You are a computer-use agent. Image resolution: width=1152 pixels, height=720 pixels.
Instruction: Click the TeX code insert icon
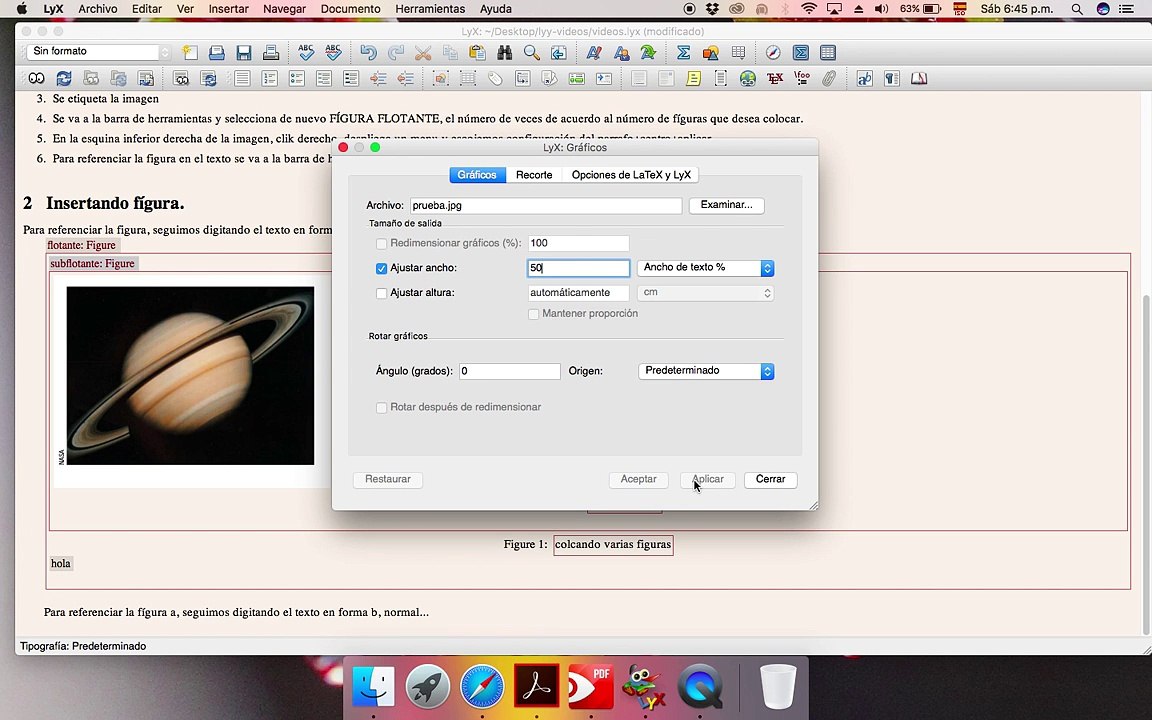tap(774, 78)
